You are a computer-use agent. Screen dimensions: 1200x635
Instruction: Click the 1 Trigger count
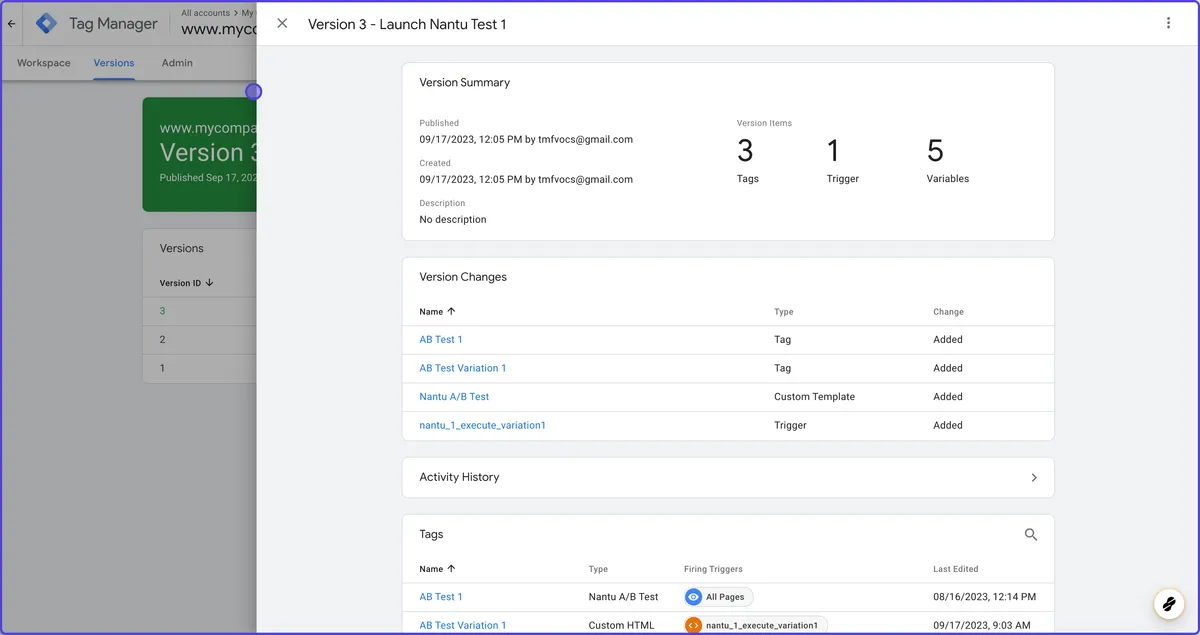(842, 160)
